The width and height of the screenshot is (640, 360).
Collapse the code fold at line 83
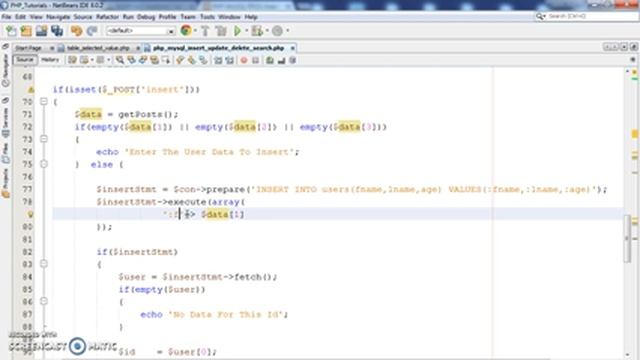(x=44, y=264)
